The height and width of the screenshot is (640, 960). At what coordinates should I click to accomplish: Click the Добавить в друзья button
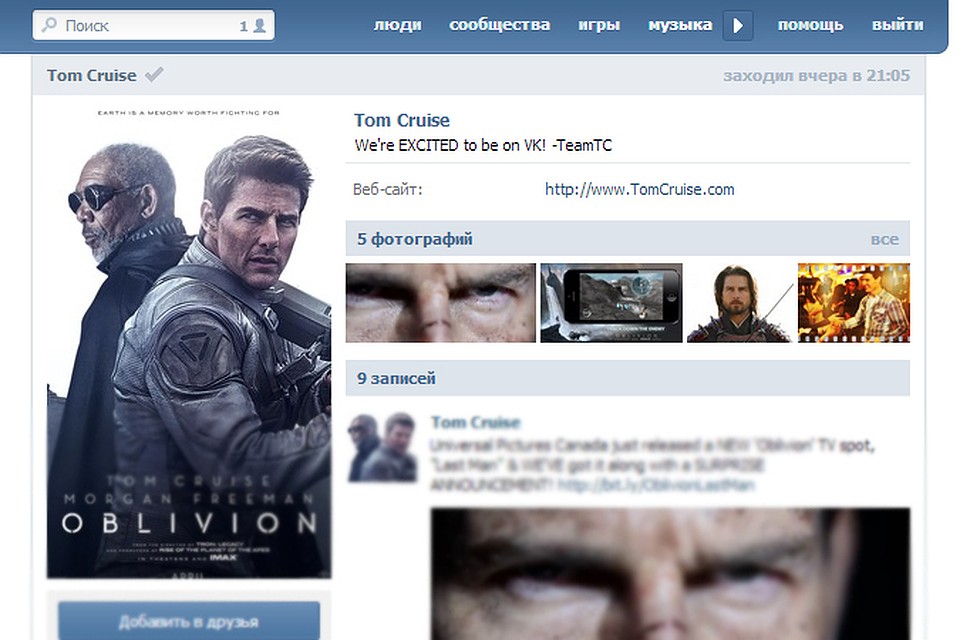[189, 621]
